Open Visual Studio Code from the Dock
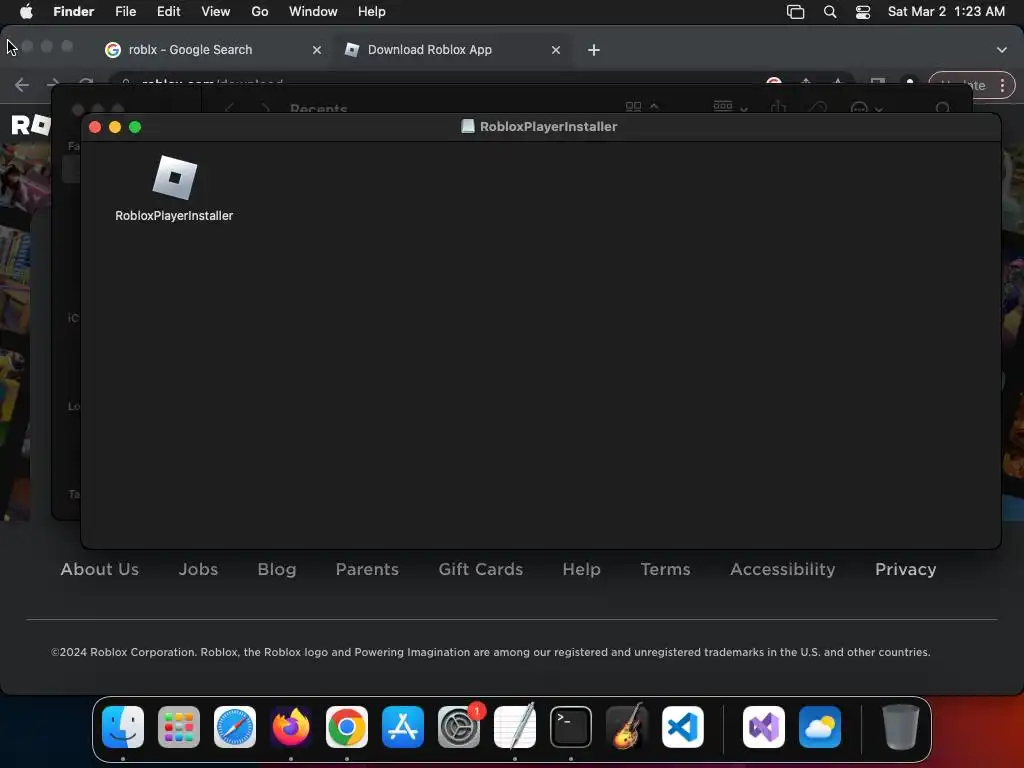This screenshot has height=768, width=1024. 682,727
